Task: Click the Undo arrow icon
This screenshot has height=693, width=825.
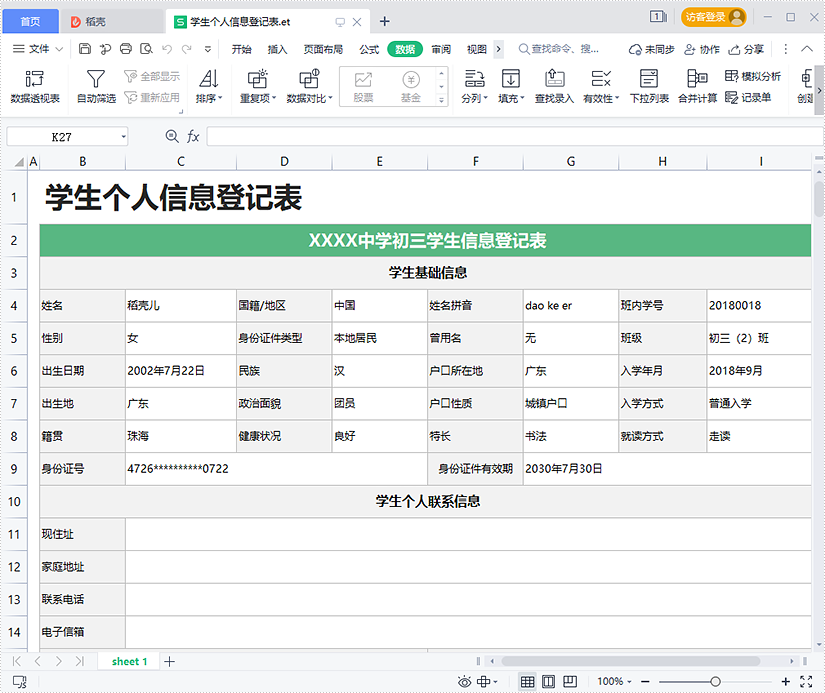Action: [167, 49]
